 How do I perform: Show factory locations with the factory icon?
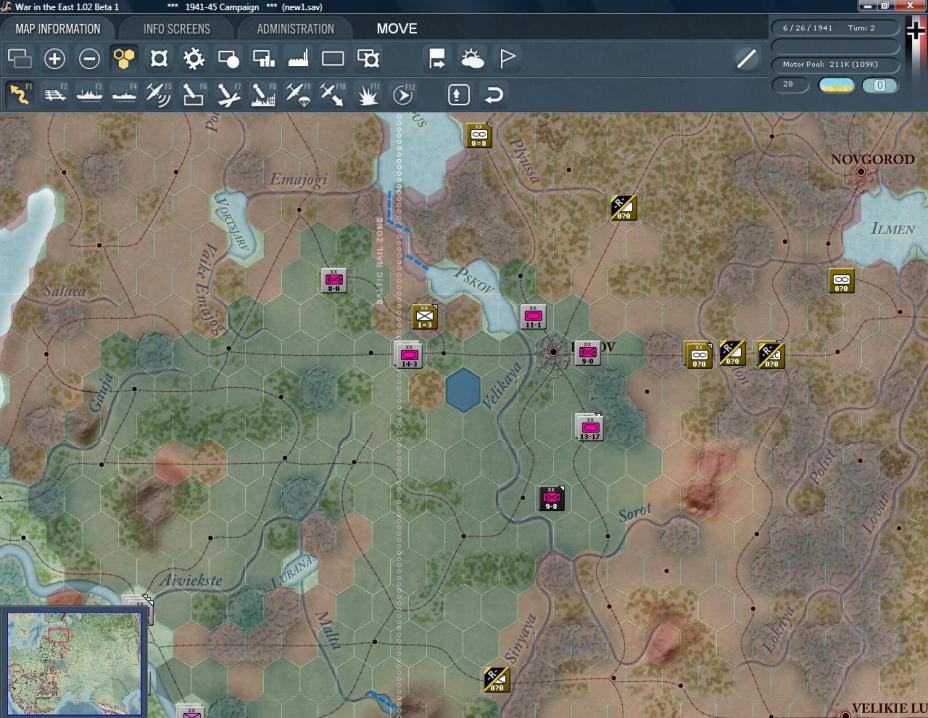click(298, 59)
